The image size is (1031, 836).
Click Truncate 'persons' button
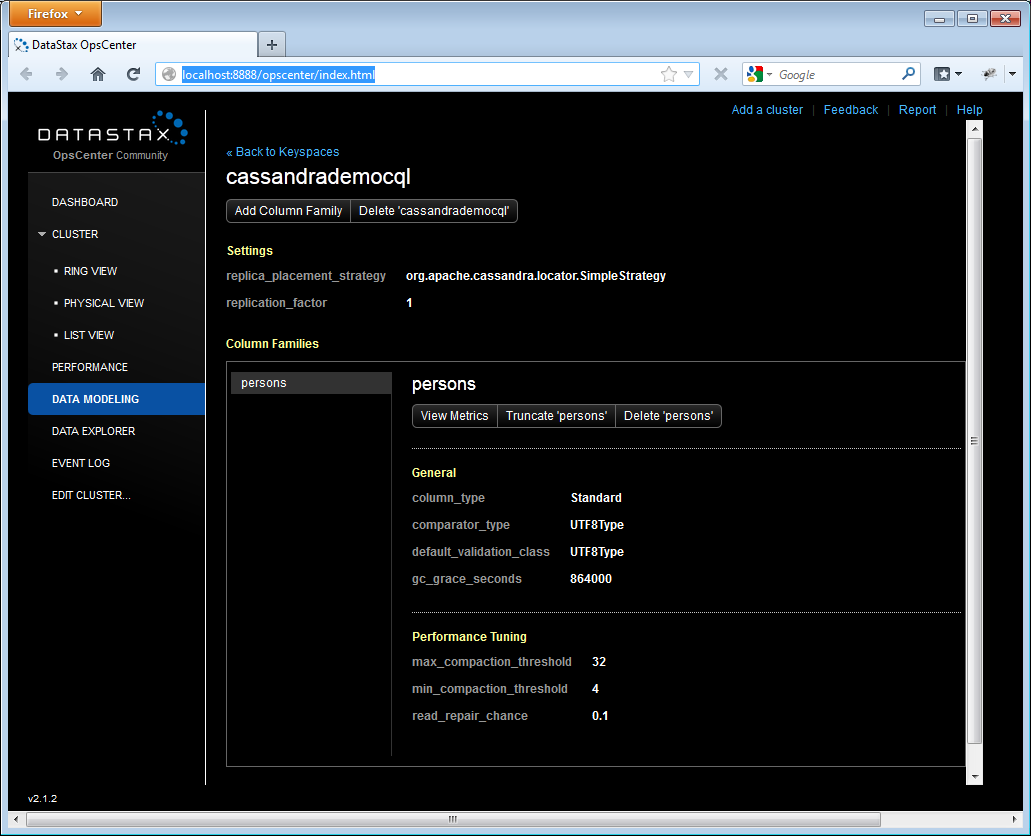click(556, 416)
